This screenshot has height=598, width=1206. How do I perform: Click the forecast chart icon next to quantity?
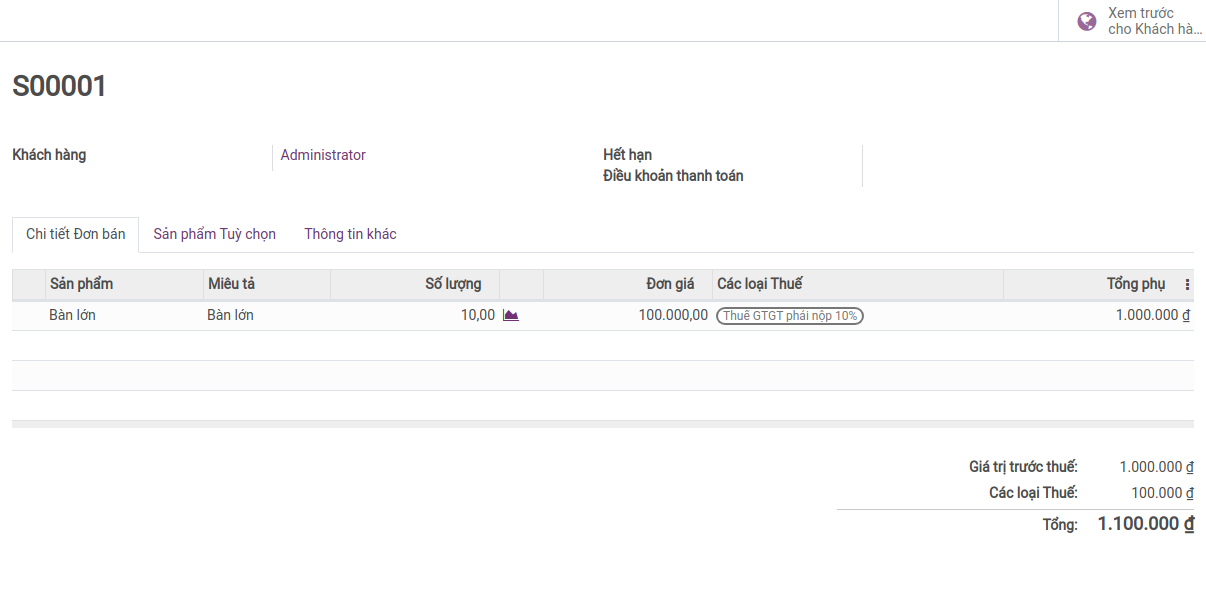[x=511, y=315]
